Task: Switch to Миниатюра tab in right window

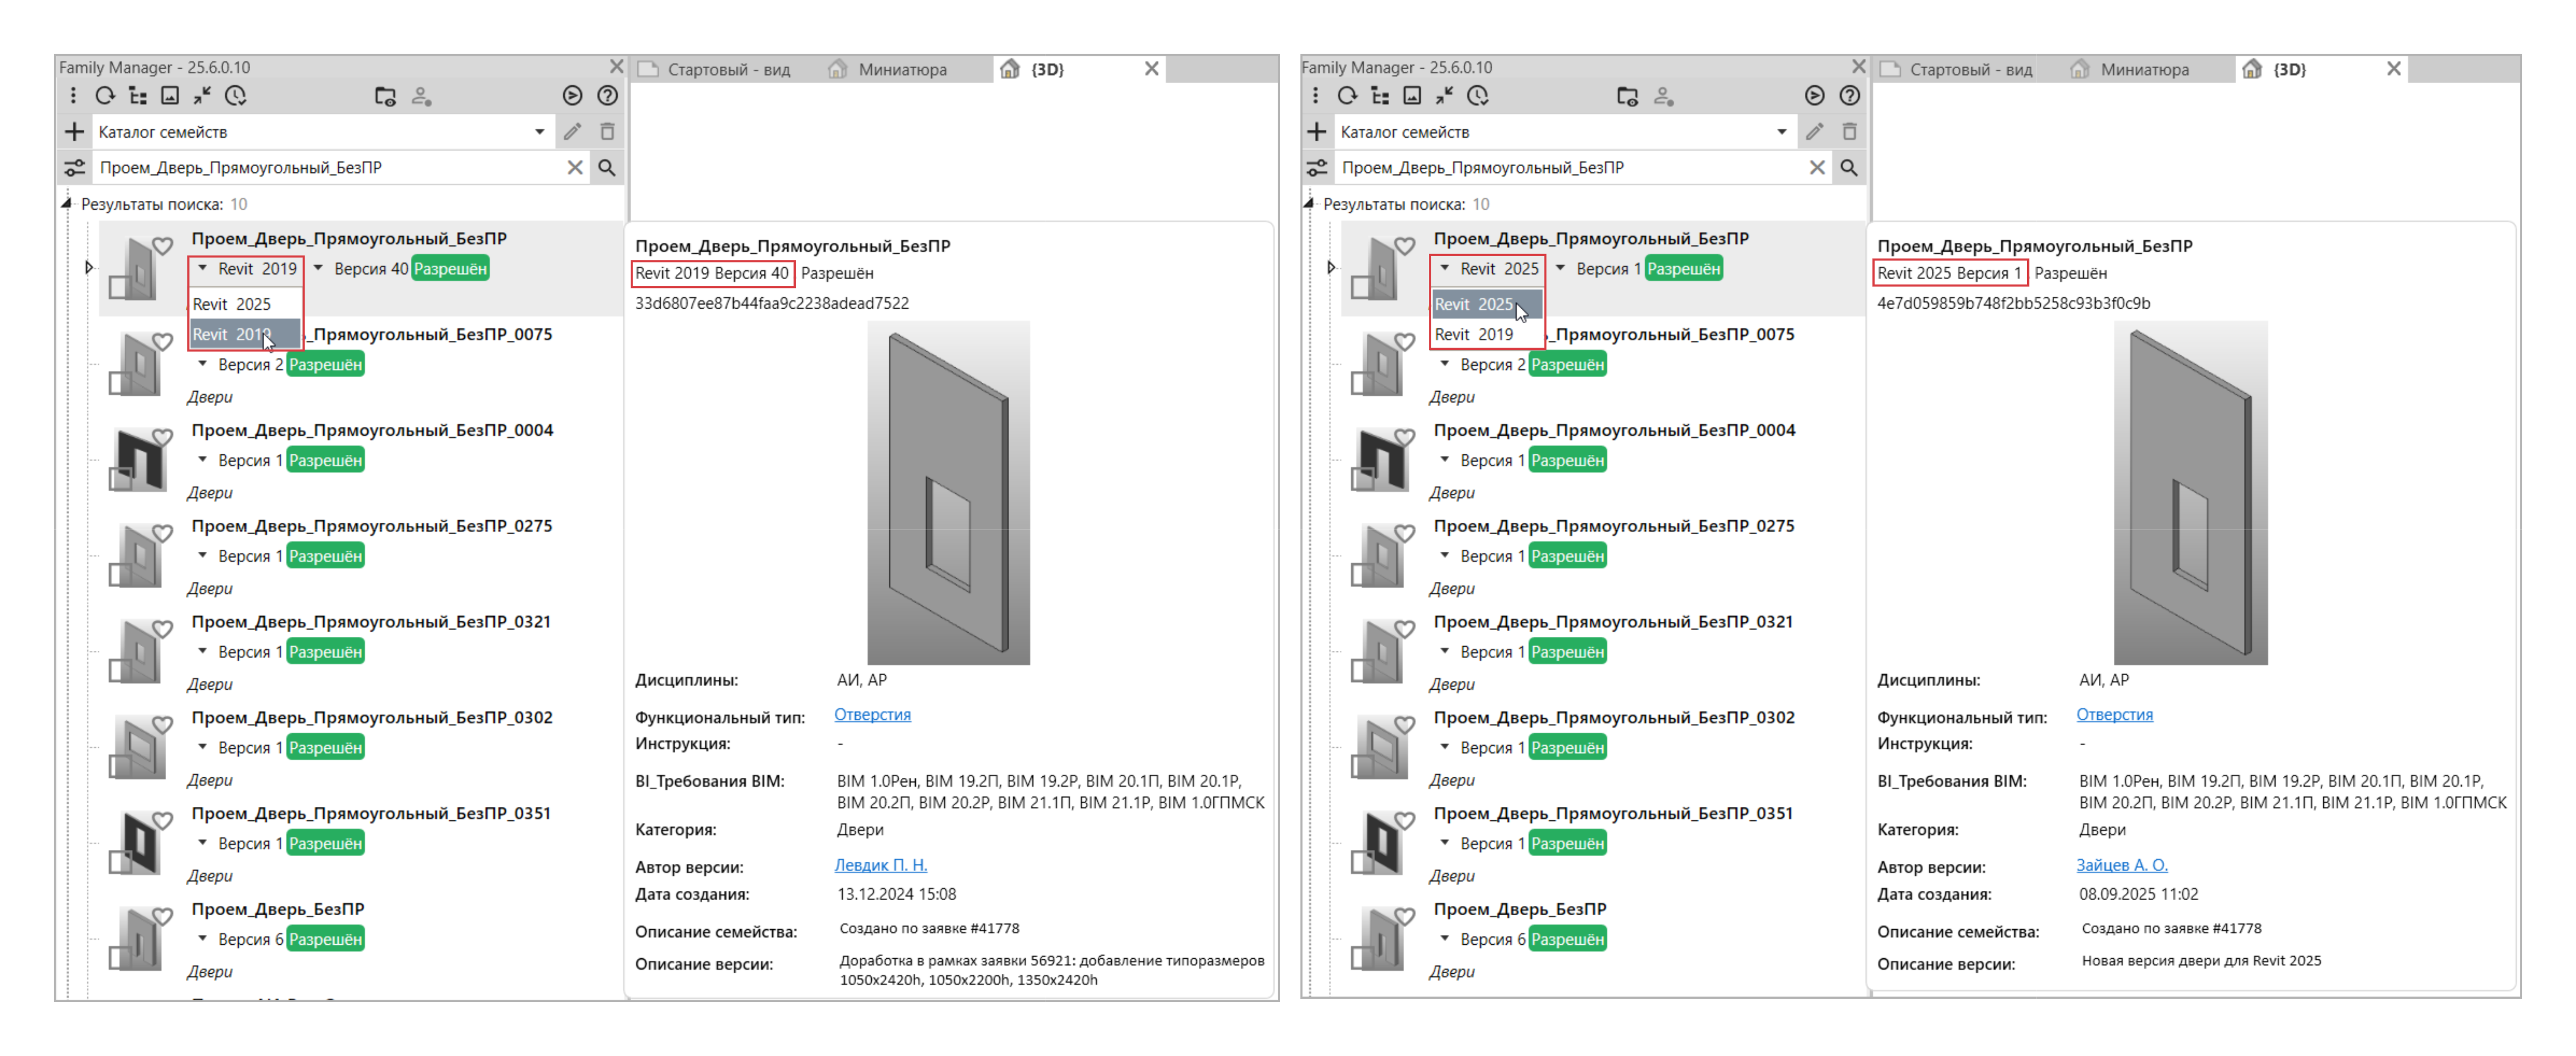Action: [2130, 70]
